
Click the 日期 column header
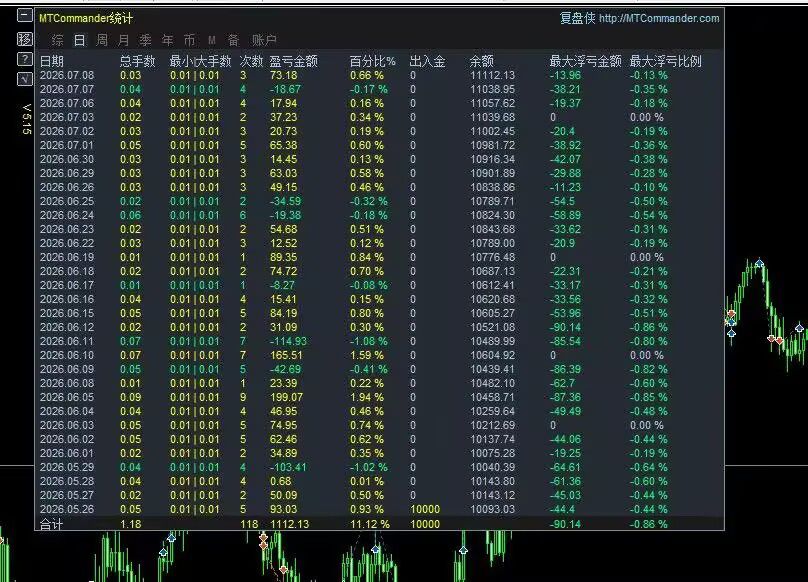coord(52,61)
